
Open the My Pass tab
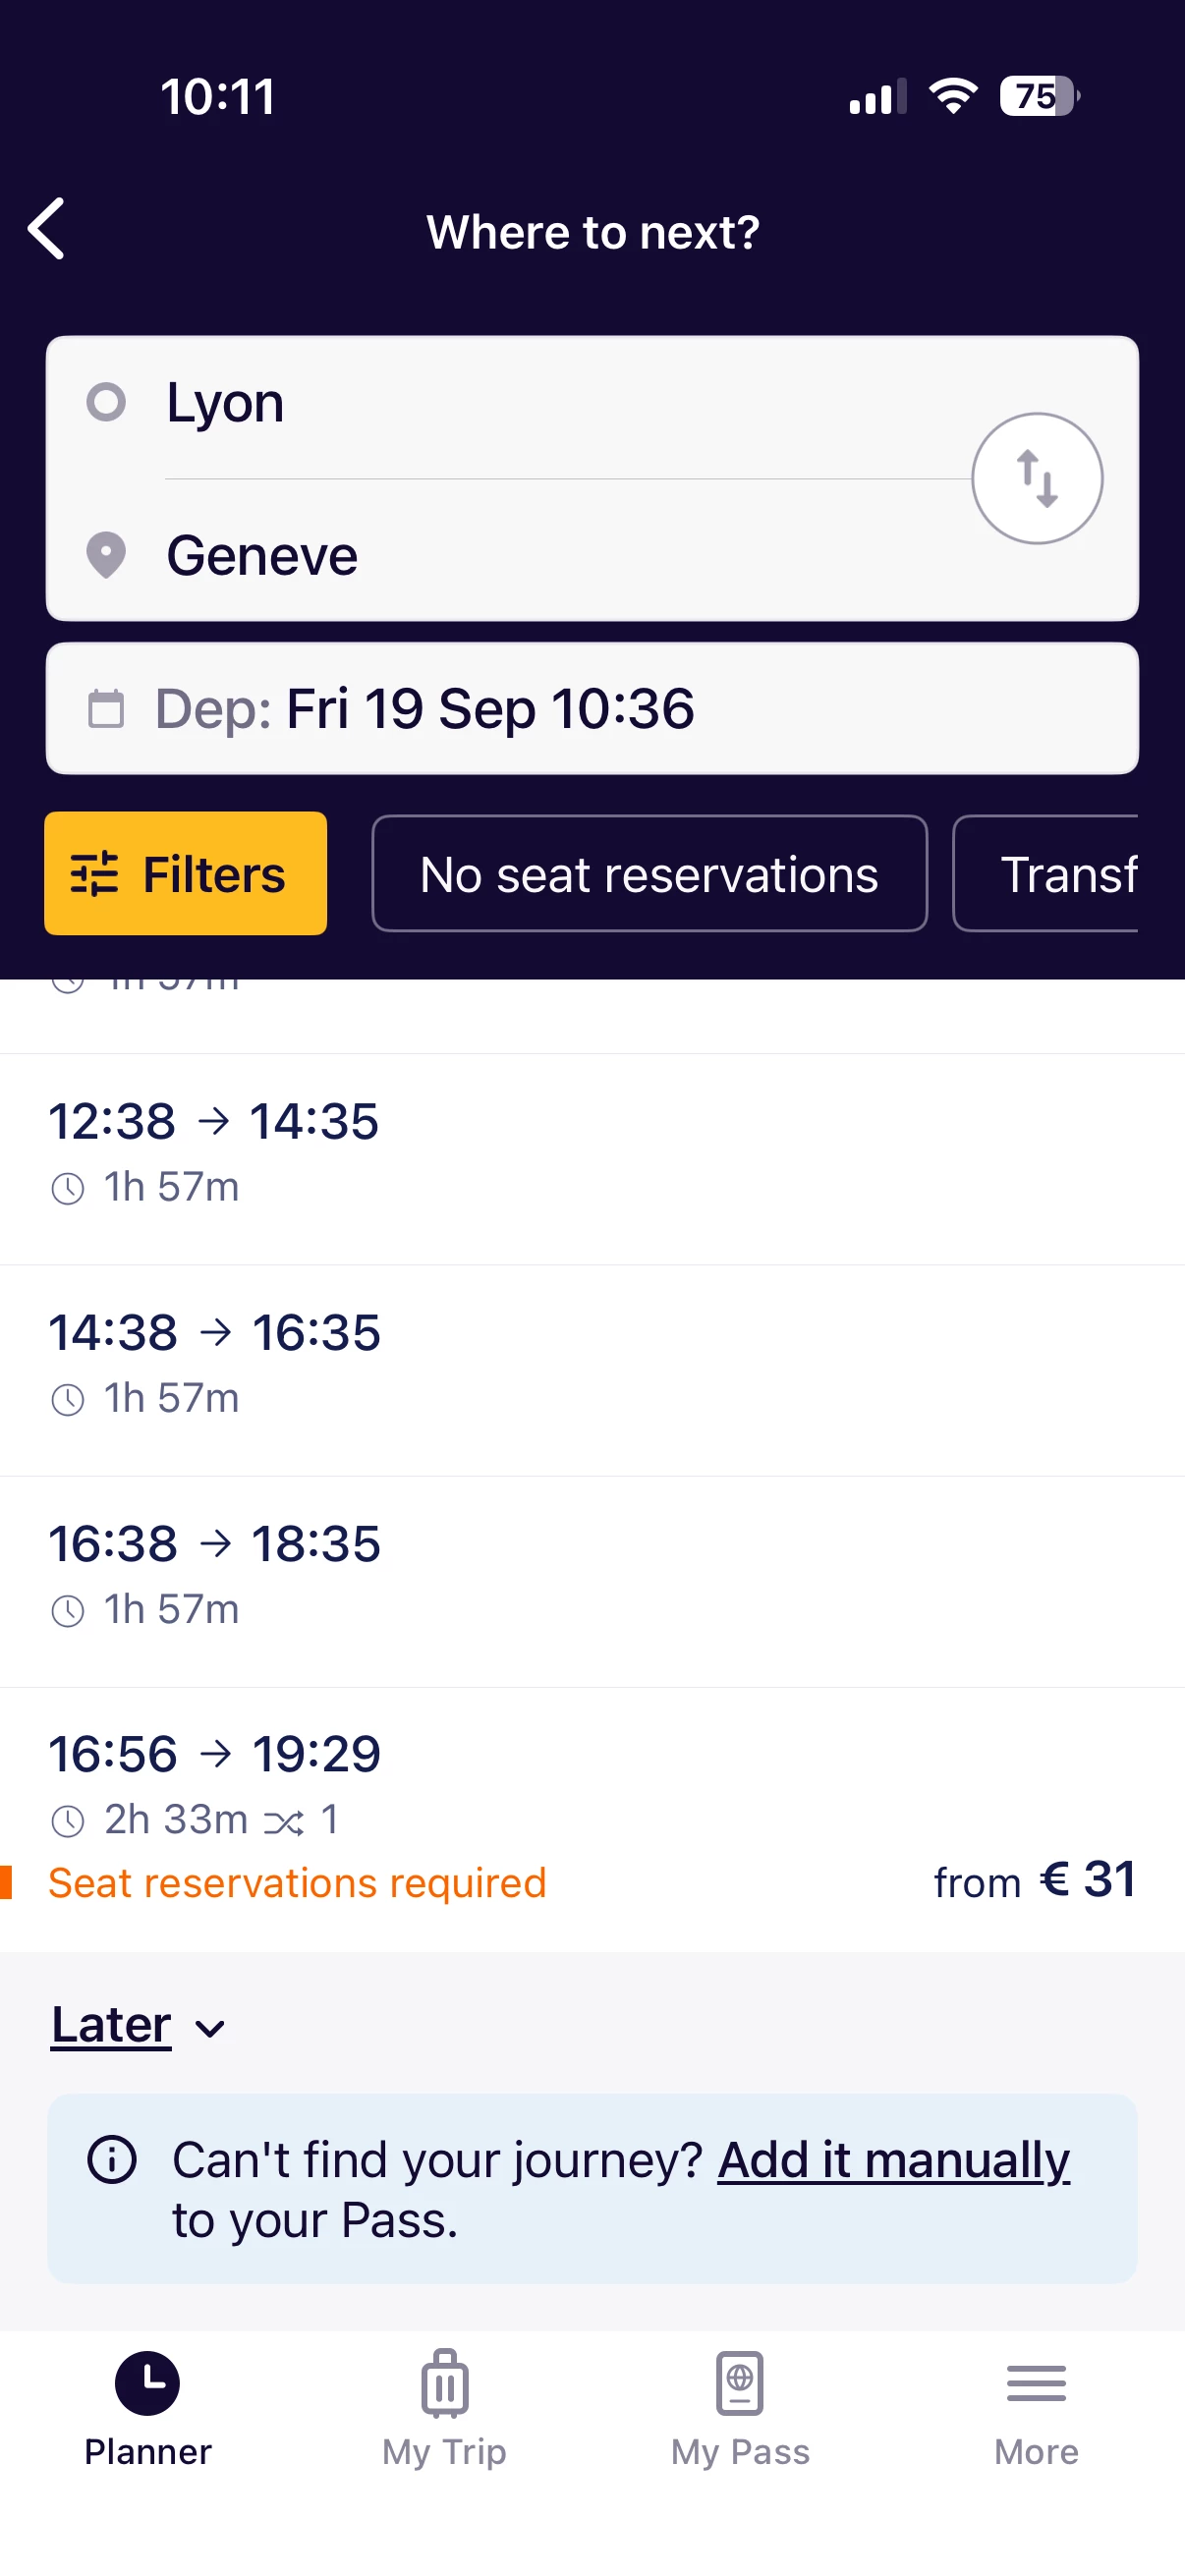740,2408
